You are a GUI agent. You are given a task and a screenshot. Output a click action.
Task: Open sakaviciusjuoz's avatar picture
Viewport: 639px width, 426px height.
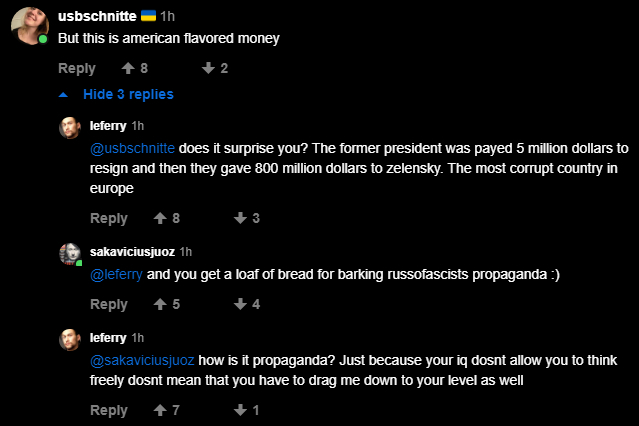coord(70,254)
